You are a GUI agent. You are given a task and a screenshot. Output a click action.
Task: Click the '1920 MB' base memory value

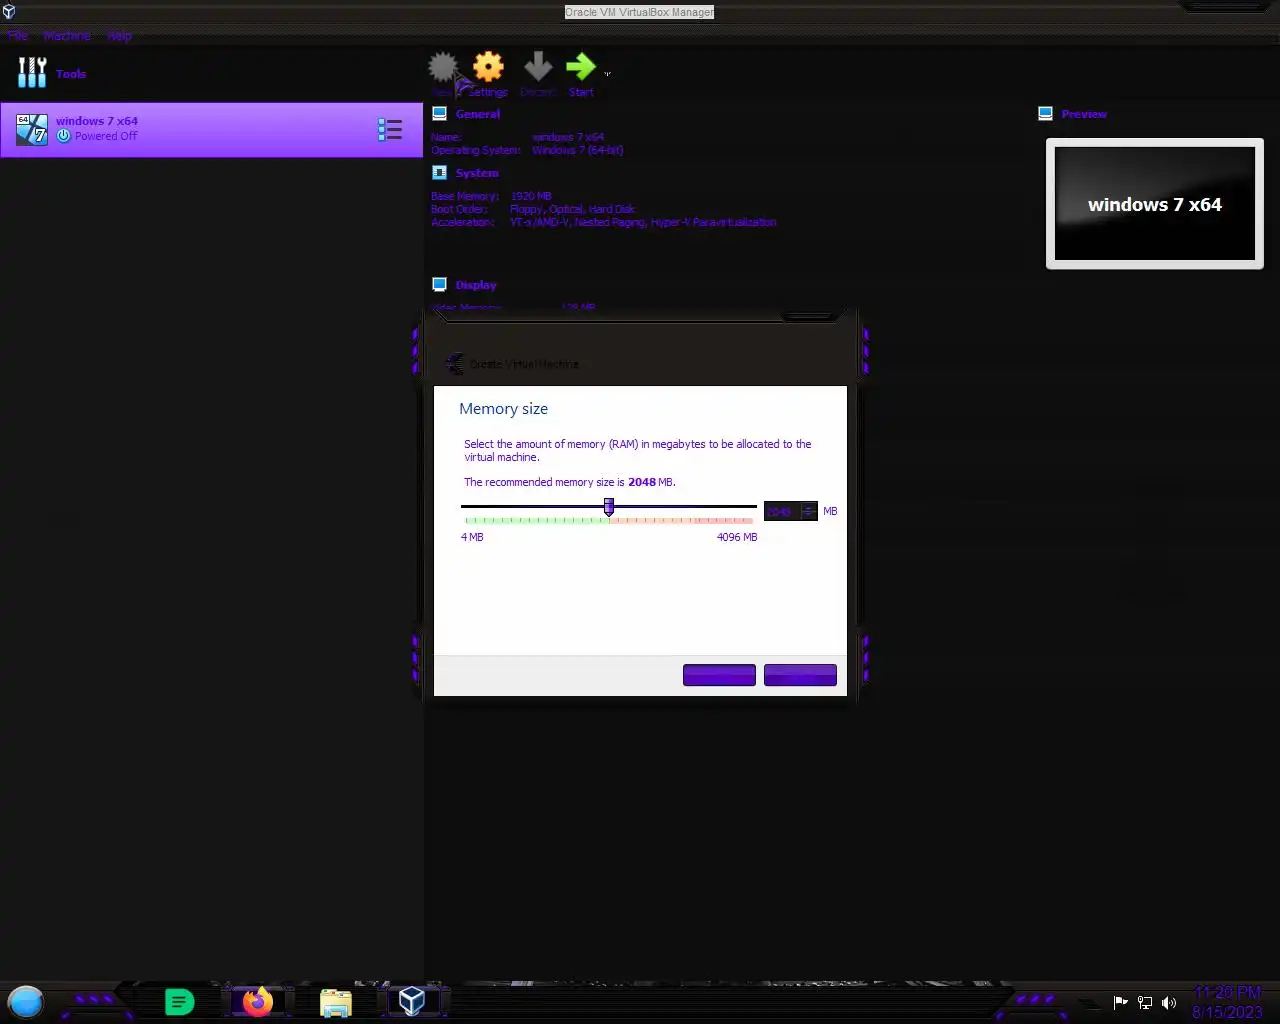(x=531, y=197)
